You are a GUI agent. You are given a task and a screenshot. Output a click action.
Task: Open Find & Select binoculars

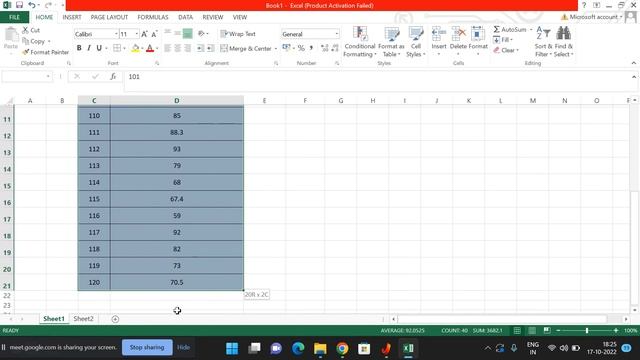click(563, 42)
